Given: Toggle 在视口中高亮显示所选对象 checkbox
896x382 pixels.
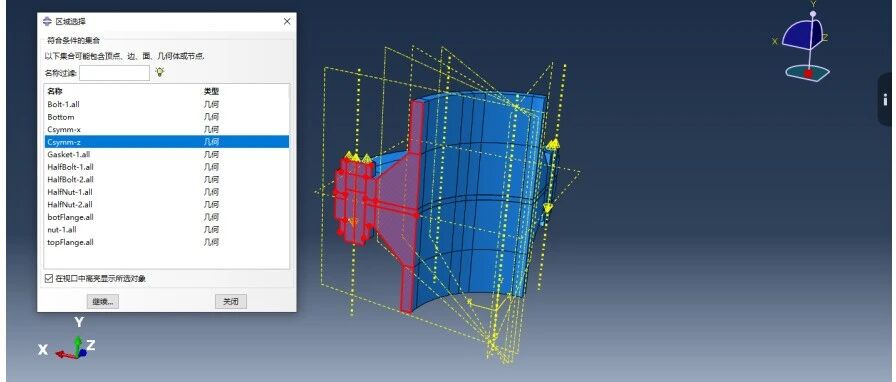Looking at the screenshot, I should (49, 278).
